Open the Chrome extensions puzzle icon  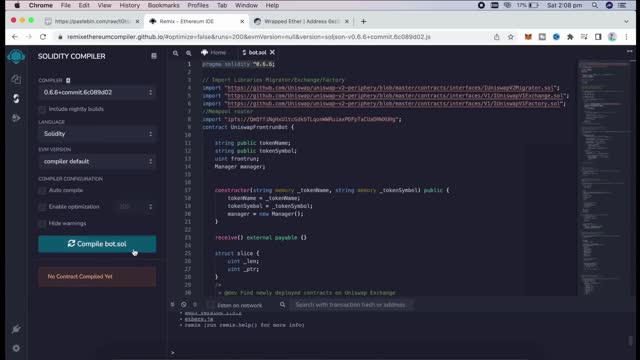(x=570, y=37)
